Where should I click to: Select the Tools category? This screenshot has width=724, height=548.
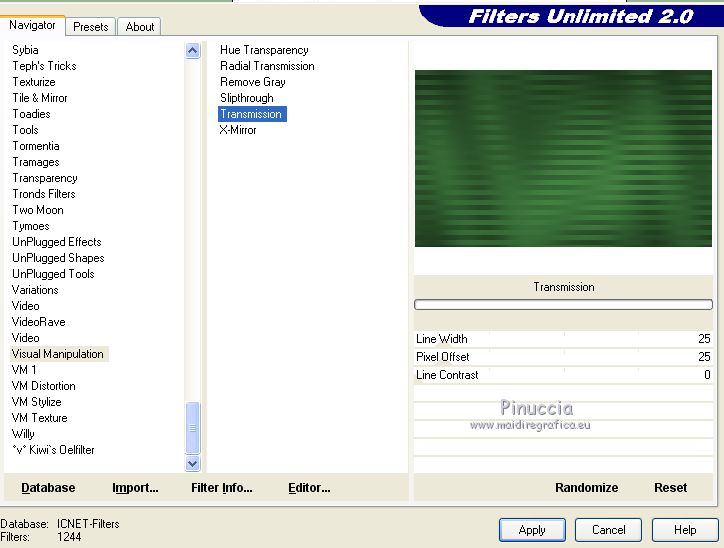(25, 130)
